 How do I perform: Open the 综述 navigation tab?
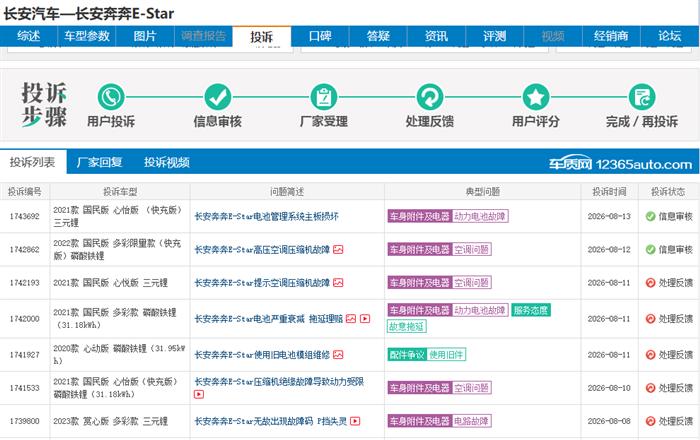tap(29, 36)
